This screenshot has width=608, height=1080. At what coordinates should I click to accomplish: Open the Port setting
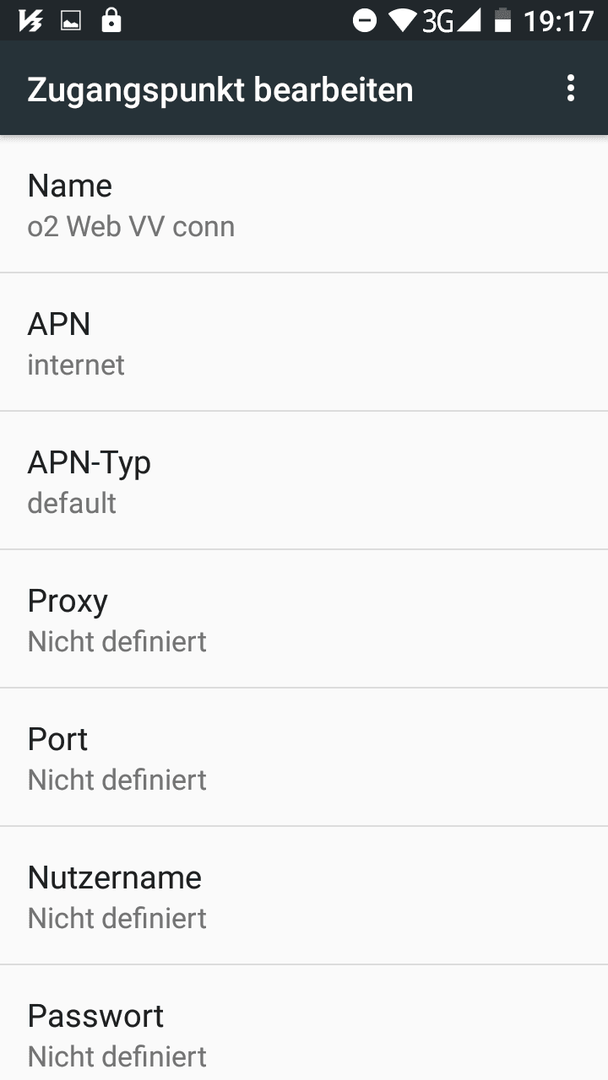[x=304, y=757]
